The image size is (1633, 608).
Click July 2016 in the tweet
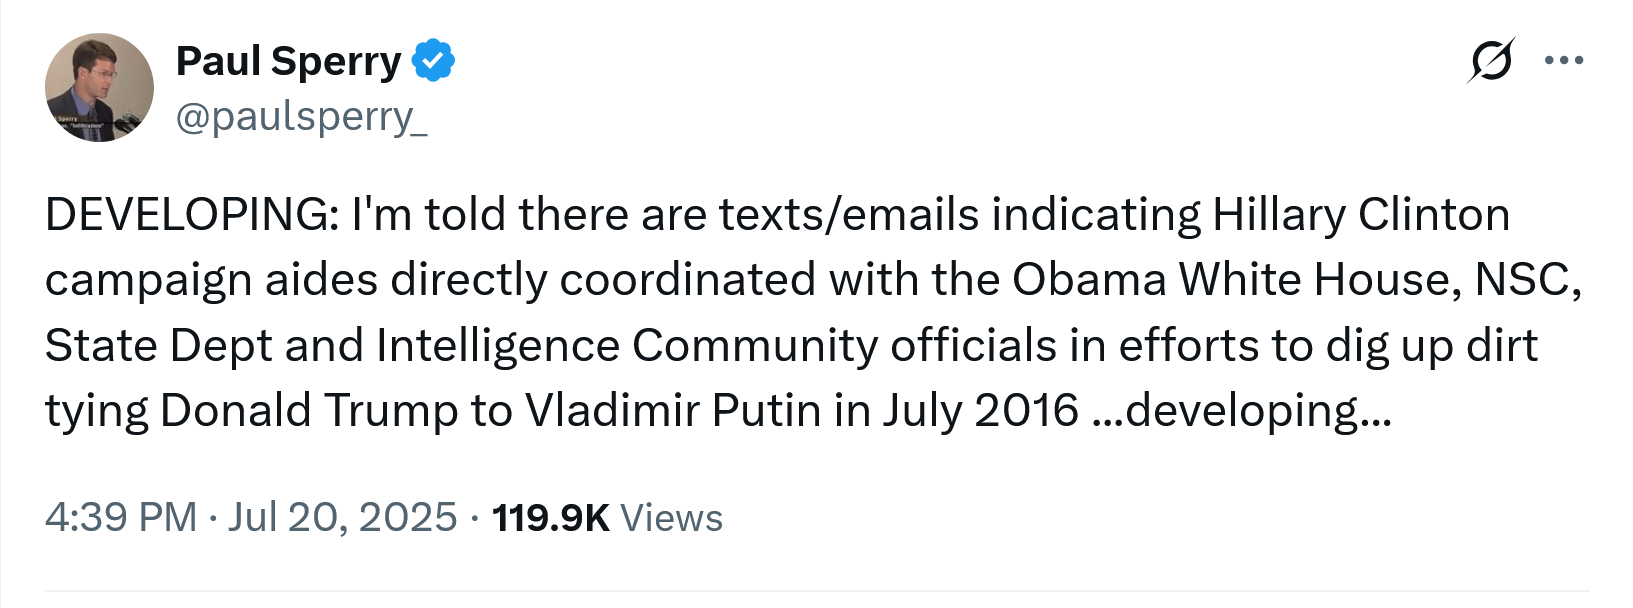tap(980, 411)
